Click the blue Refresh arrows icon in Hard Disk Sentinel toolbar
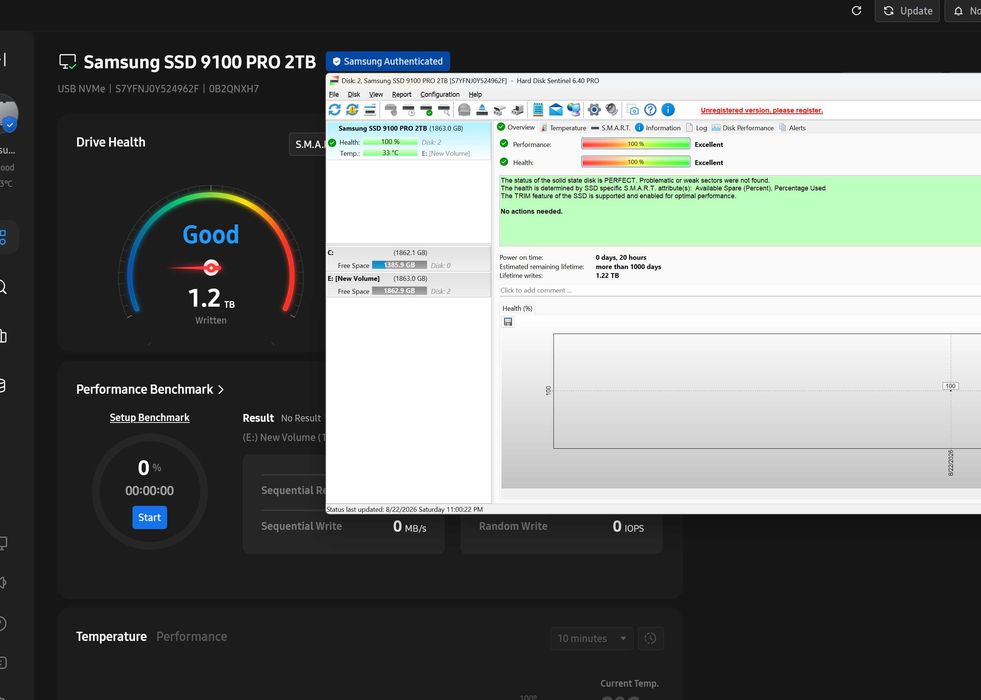Screen dimensions: 981x700 click(x=335, y=109)
